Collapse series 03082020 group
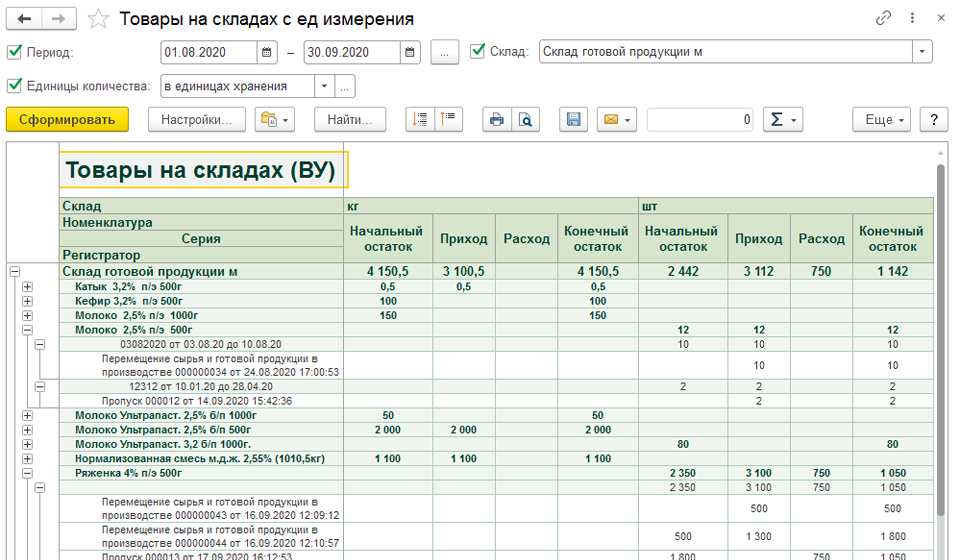This screenshot has width=960, height=560. [40, 344]
